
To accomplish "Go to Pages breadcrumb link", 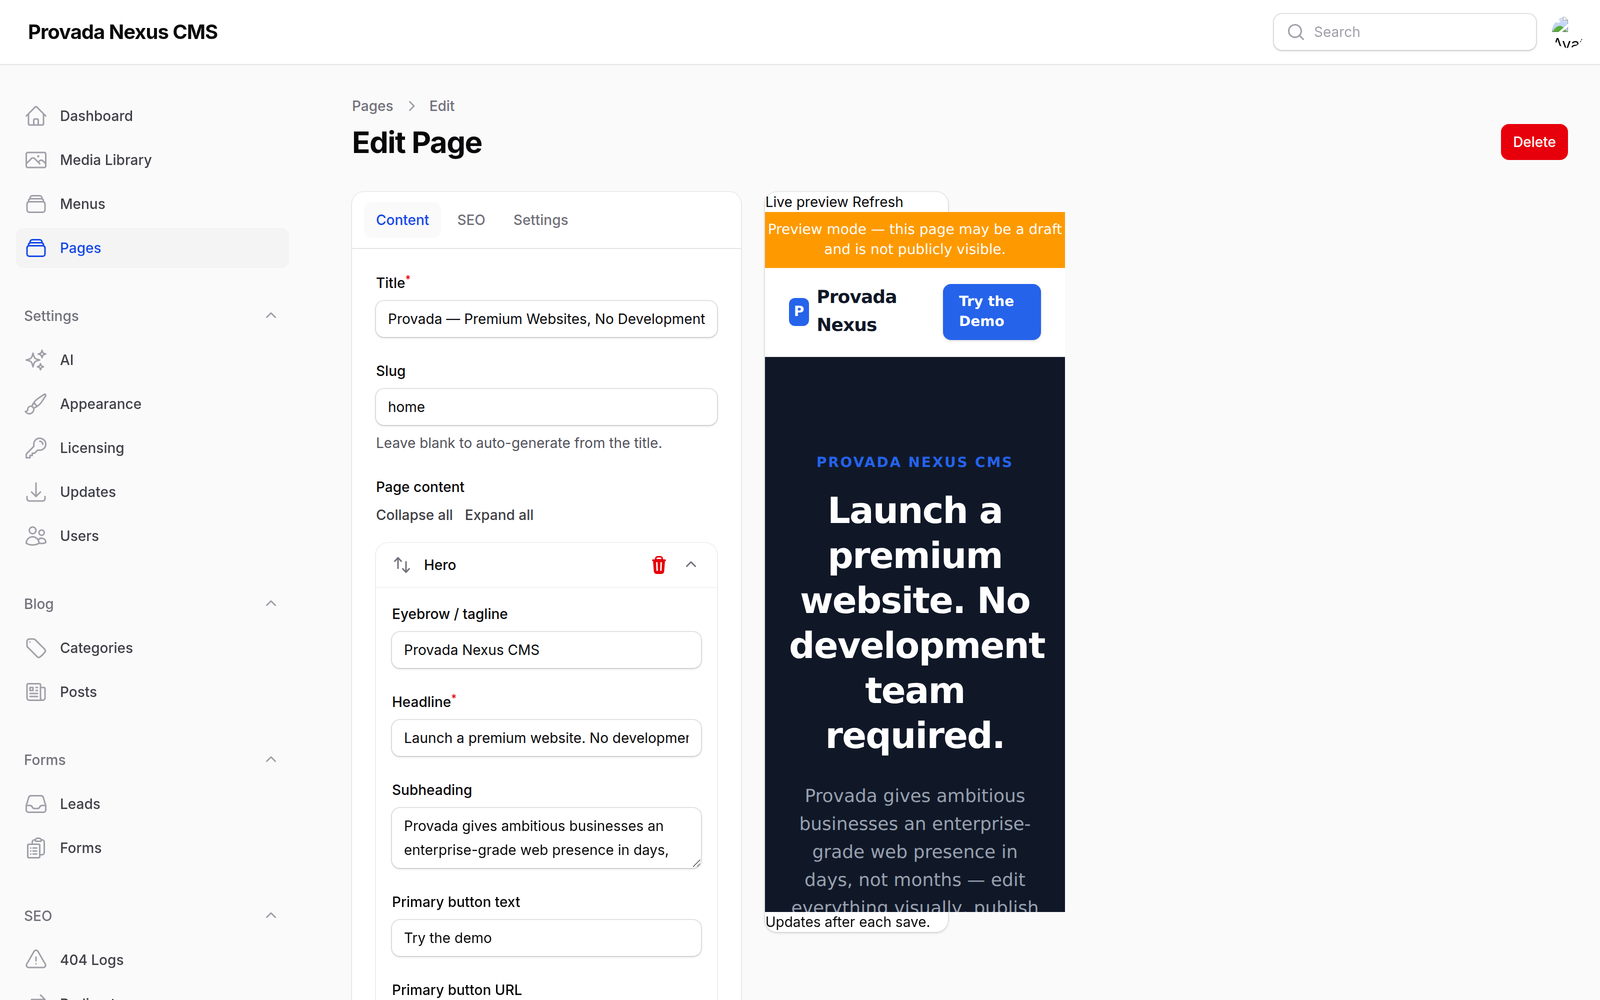I will pyautogui.click(x=372, y=106).
